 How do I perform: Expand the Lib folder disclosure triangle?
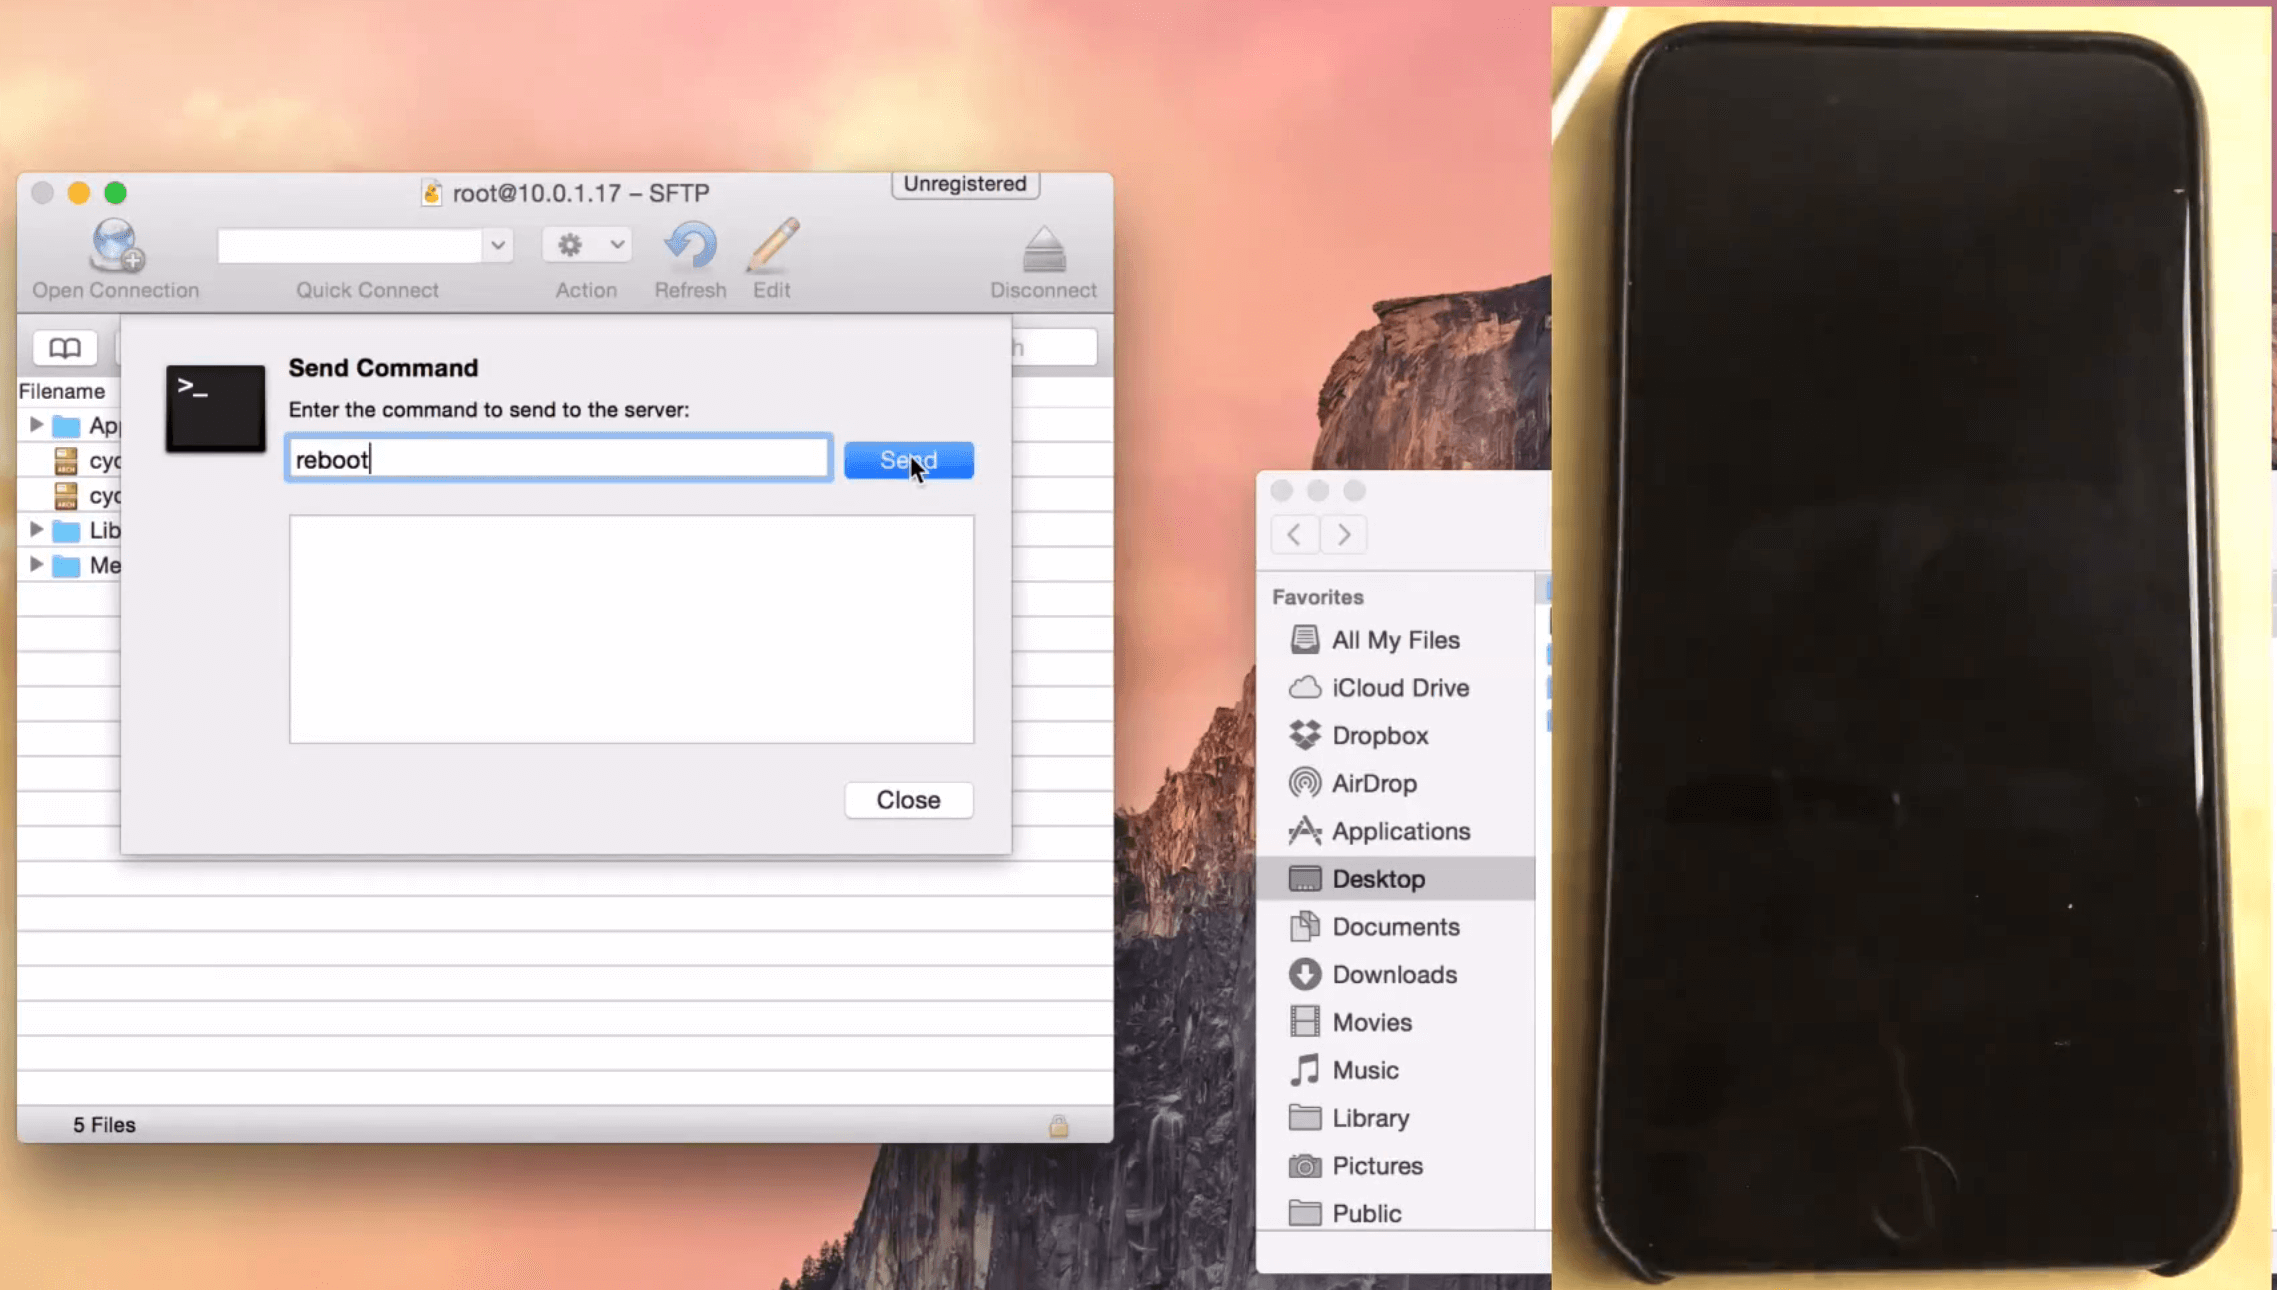(x=36, y=530)
